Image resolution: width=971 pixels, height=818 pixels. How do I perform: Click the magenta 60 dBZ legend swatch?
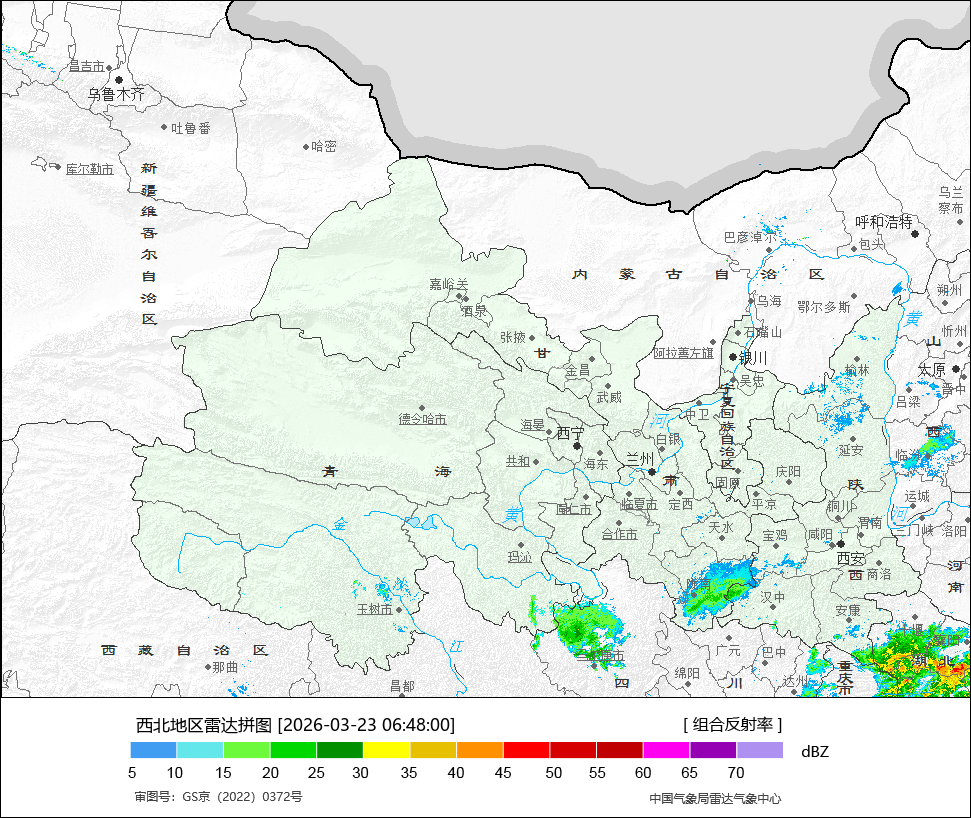666,751
